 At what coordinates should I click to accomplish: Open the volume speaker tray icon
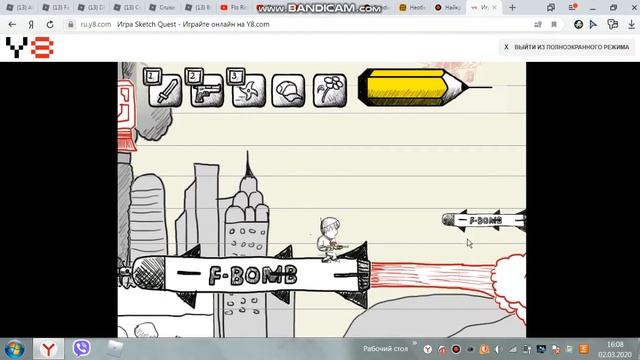click(498, 349)
